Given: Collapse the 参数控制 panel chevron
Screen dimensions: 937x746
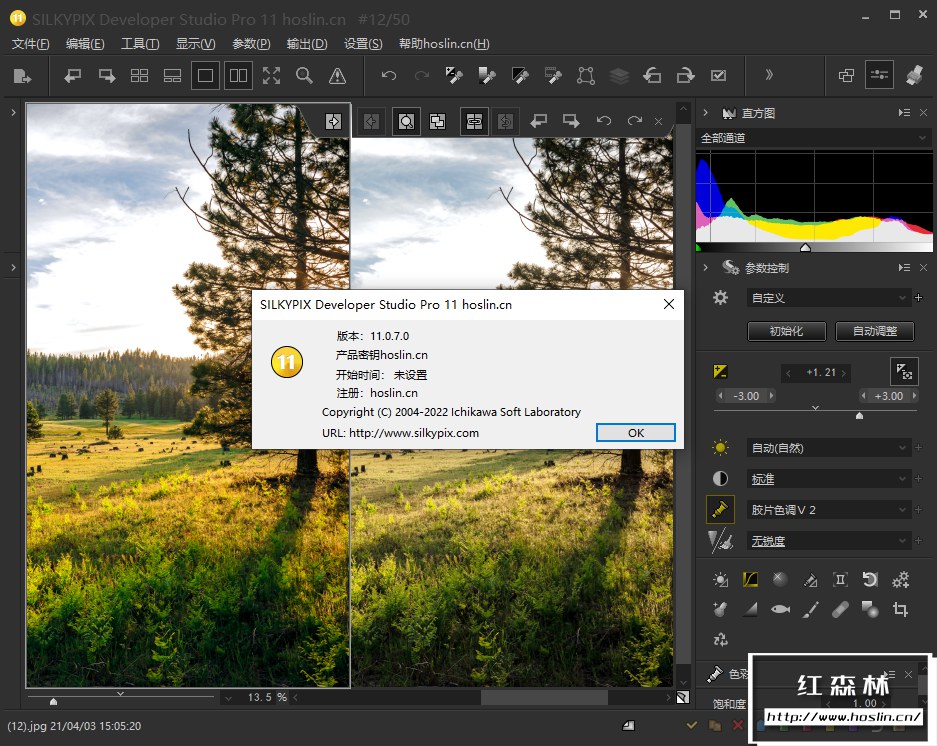Looking at the screenshot, I should [705, 267].
